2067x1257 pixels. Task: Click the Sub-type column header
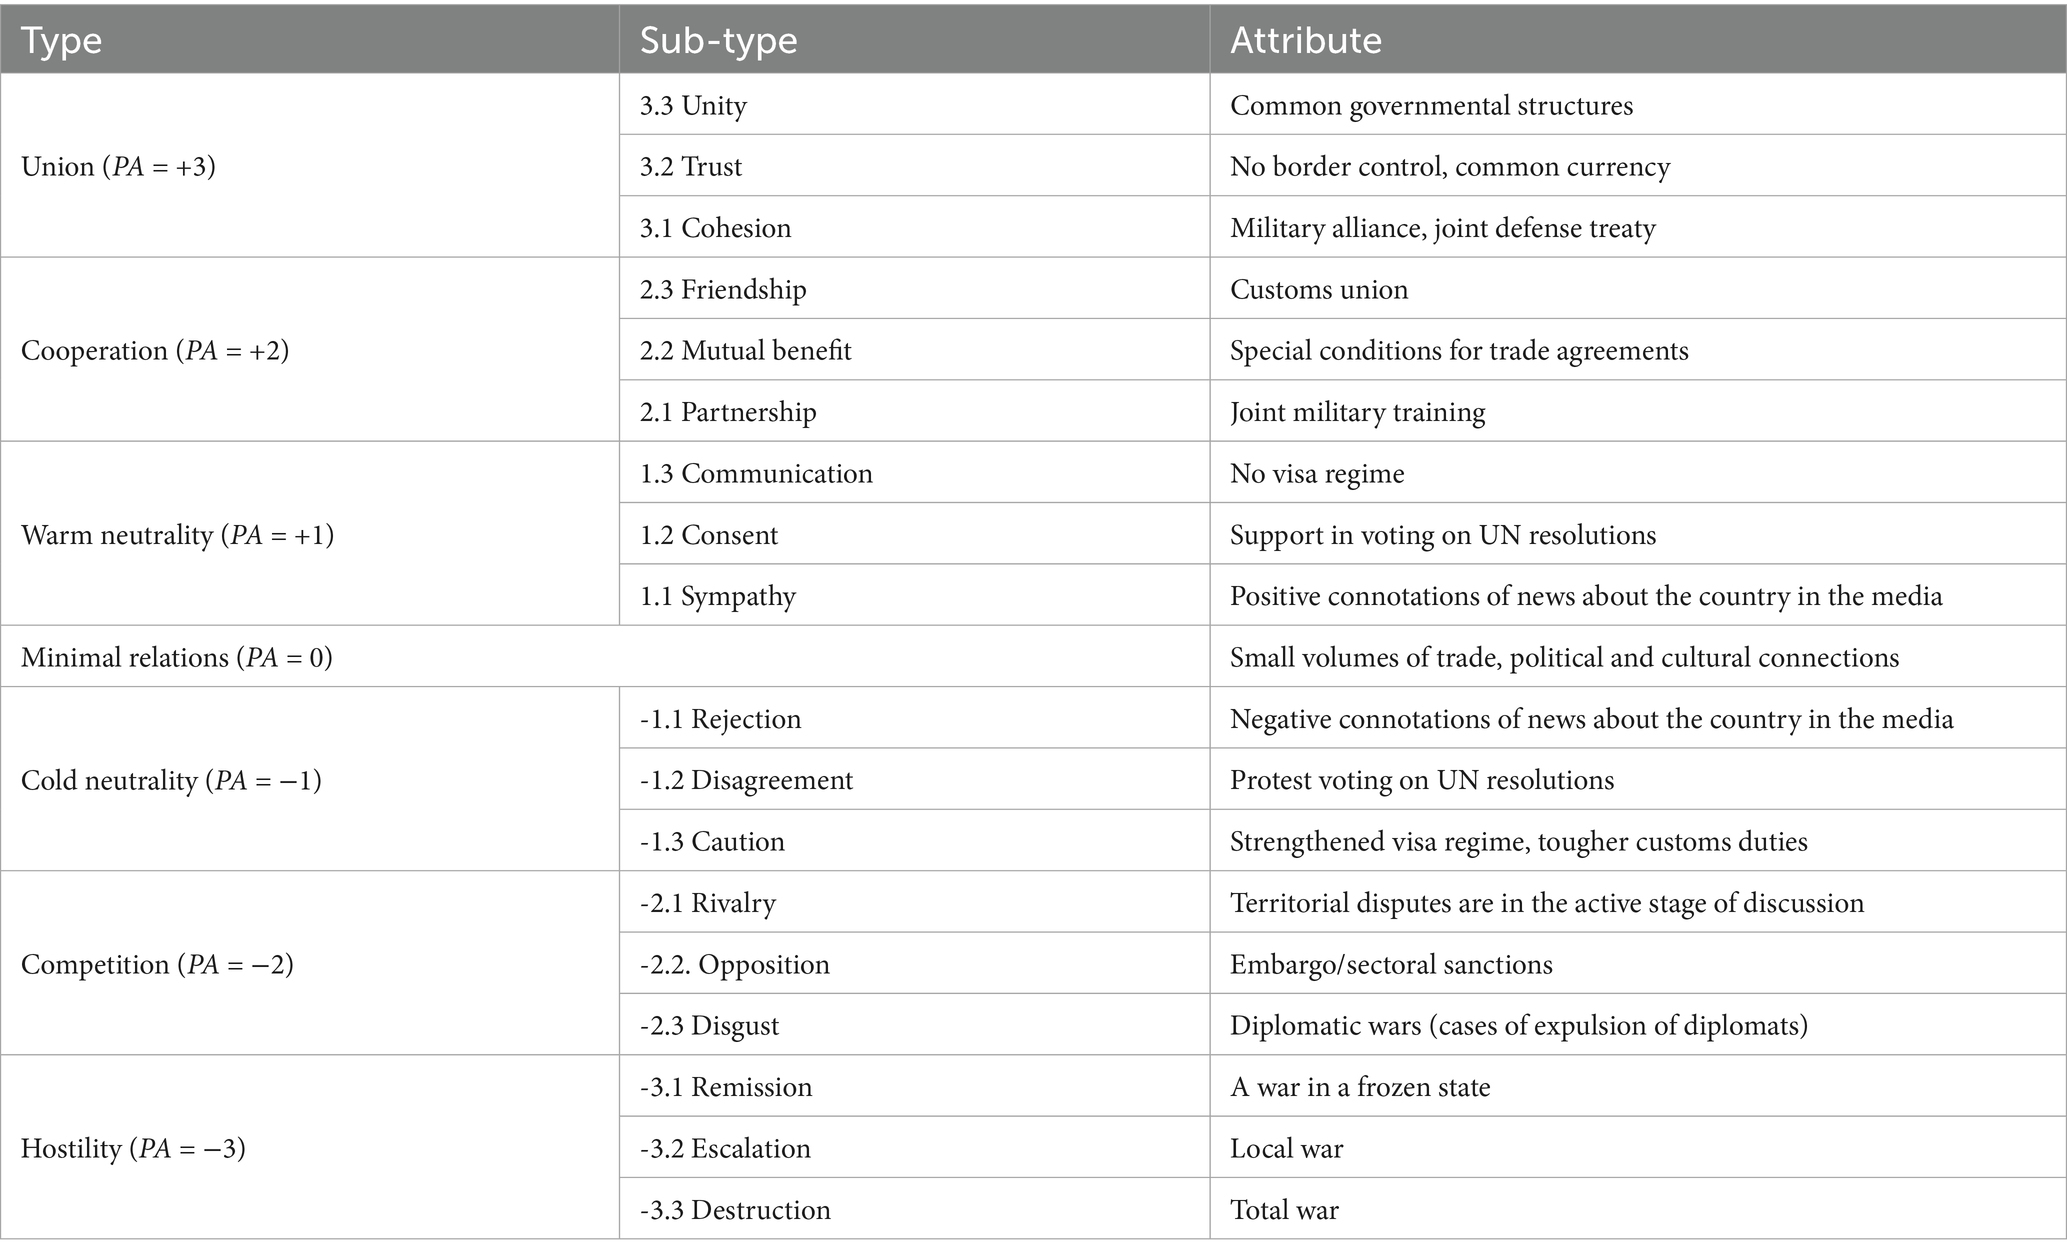[x=718, y=40]
